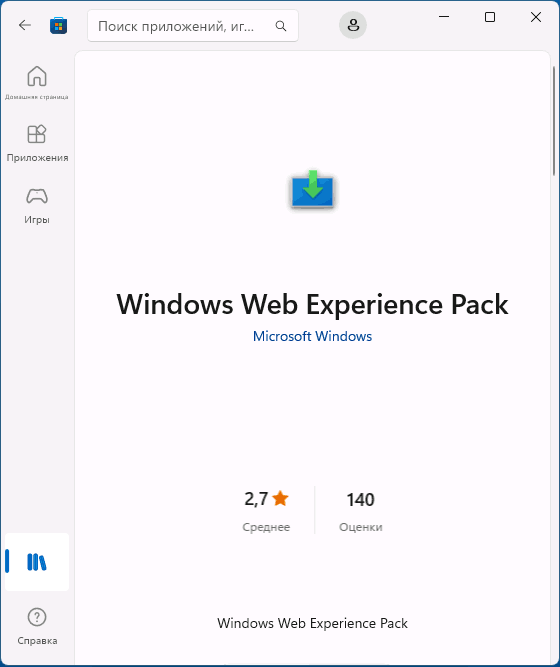Go back using the back arrow
560x667 pixels.
(x=25, y=26)
